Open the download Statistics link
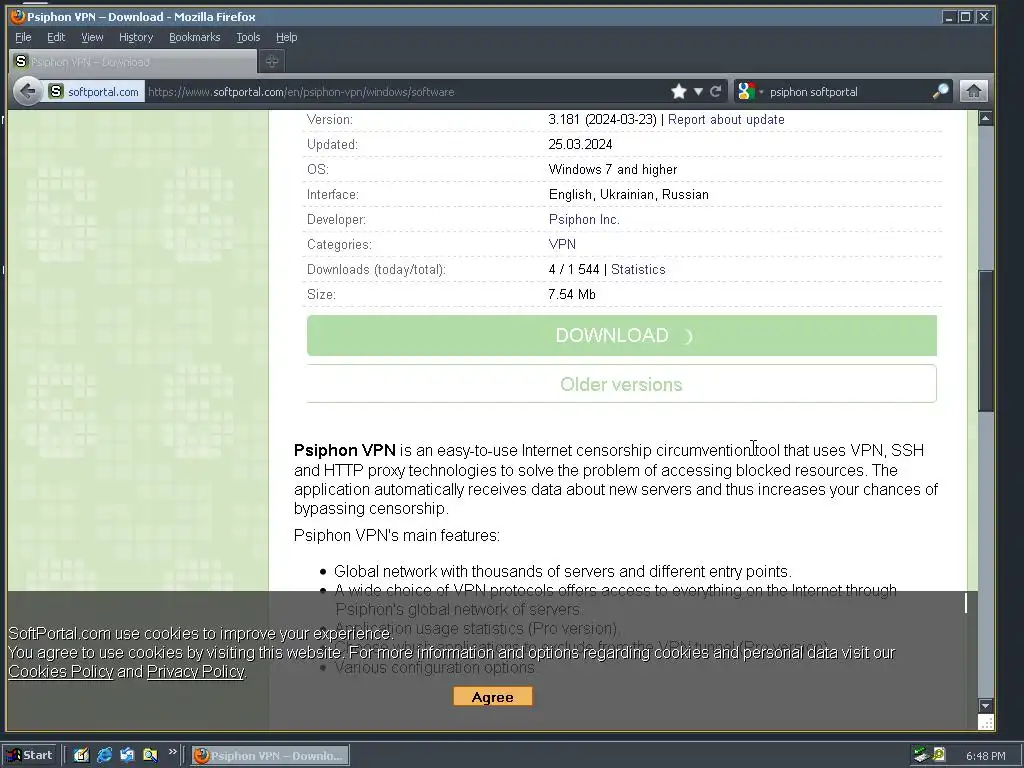Image resolution: width=1024 pixels, height=768 pixels. tap(638, 270)
